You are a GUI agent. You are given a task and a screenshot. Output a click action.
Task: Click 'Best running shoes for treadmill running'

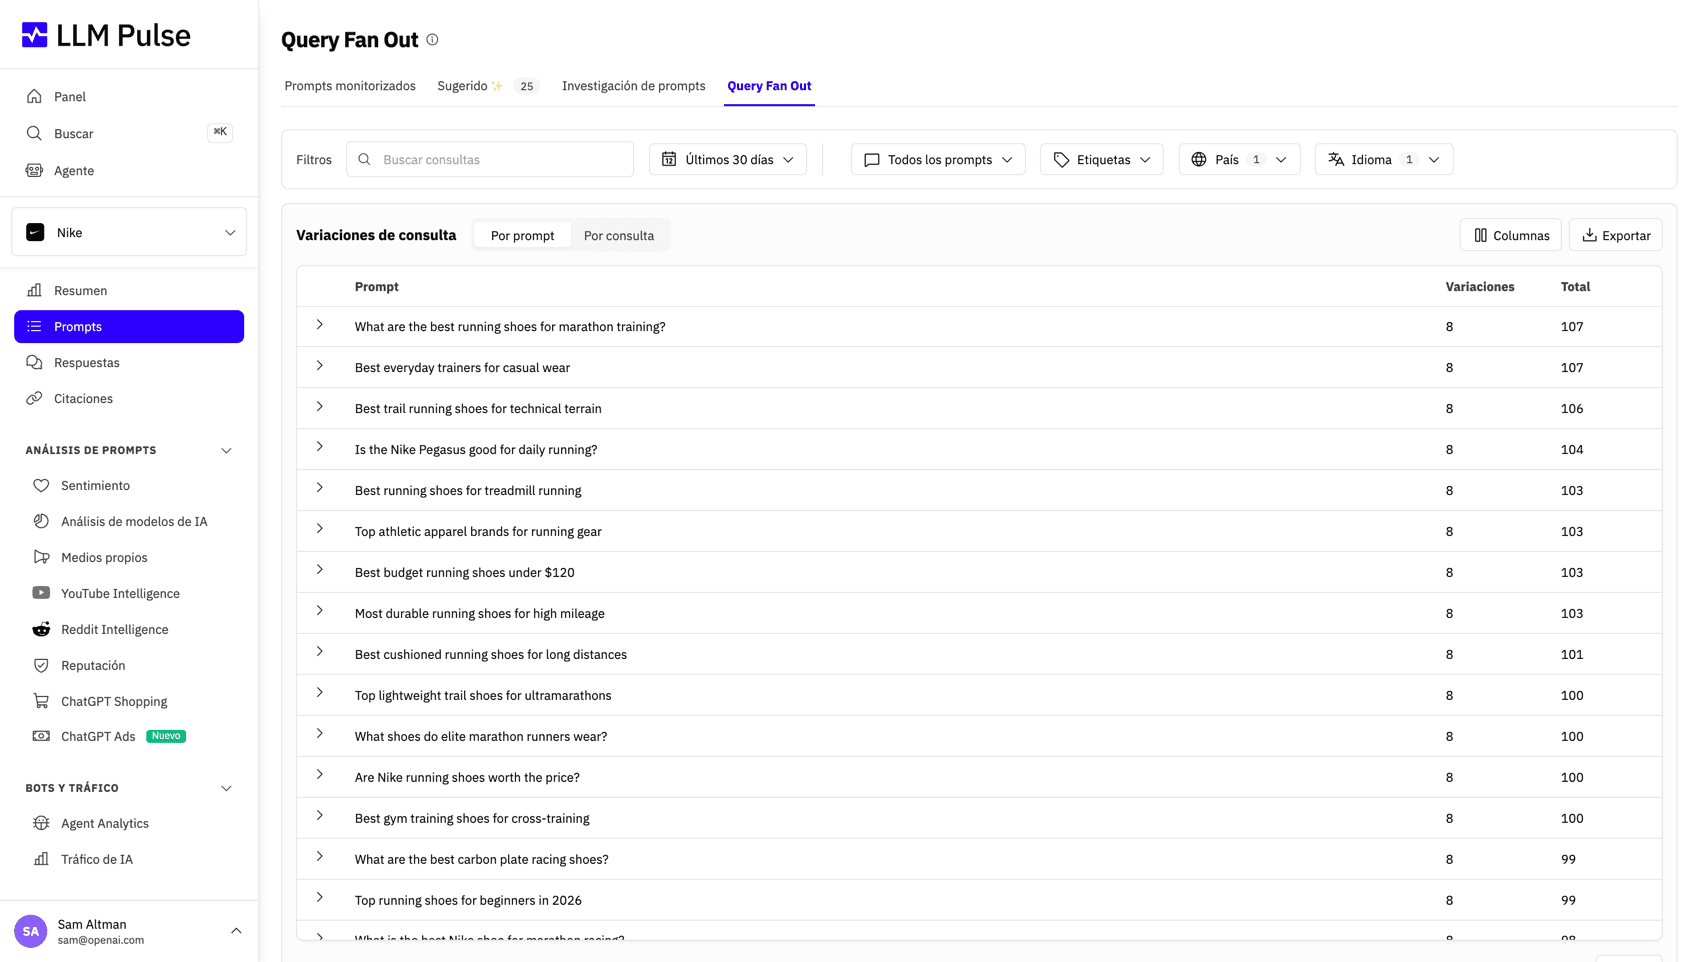[468, 490]
